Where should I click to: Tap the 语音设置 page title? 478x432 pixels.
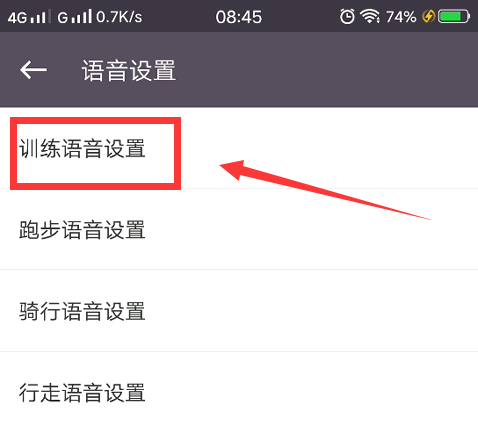129,70
